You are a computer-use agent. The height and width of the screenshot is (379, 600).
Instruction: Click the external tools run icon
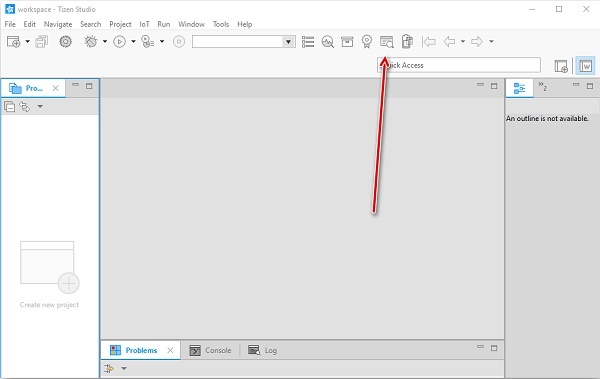pos(148,41)
